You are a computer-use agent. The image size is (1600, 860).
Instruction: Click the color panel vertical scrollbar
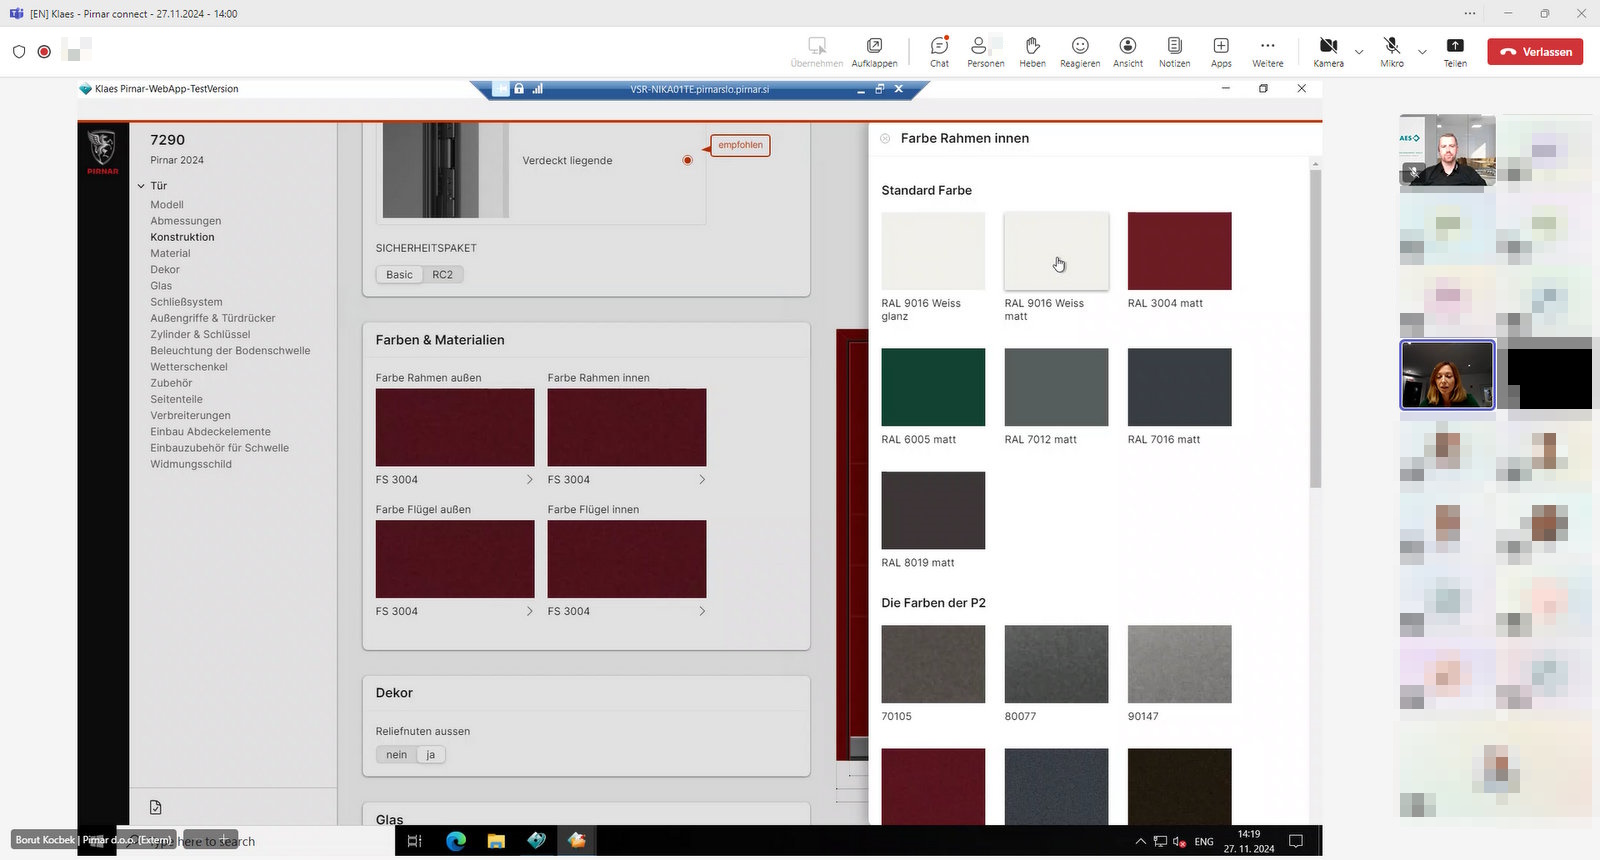1315,330
